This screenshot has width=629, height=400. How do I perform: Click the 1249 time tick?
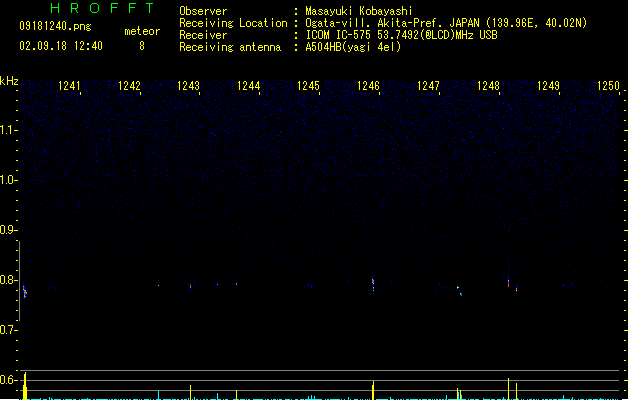548,86
